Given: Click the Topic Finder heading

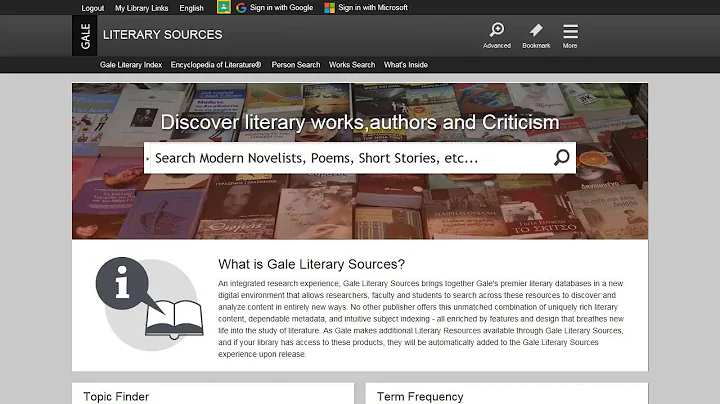Looking at the screenshot, I should [x=116, y=396].
